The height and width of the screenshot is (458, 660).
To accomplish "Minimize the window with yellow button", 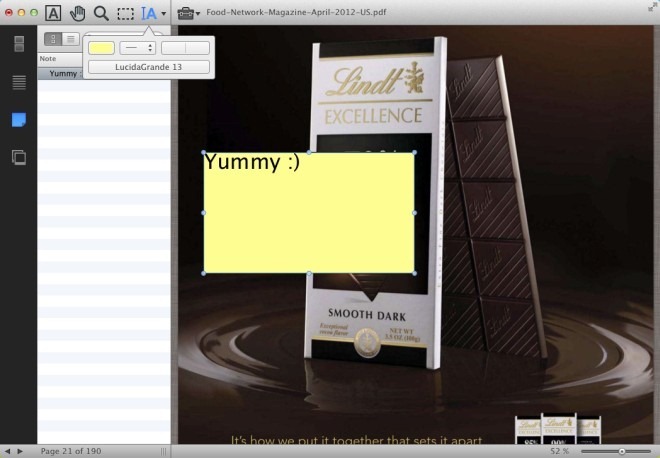I will click(21, 13).
